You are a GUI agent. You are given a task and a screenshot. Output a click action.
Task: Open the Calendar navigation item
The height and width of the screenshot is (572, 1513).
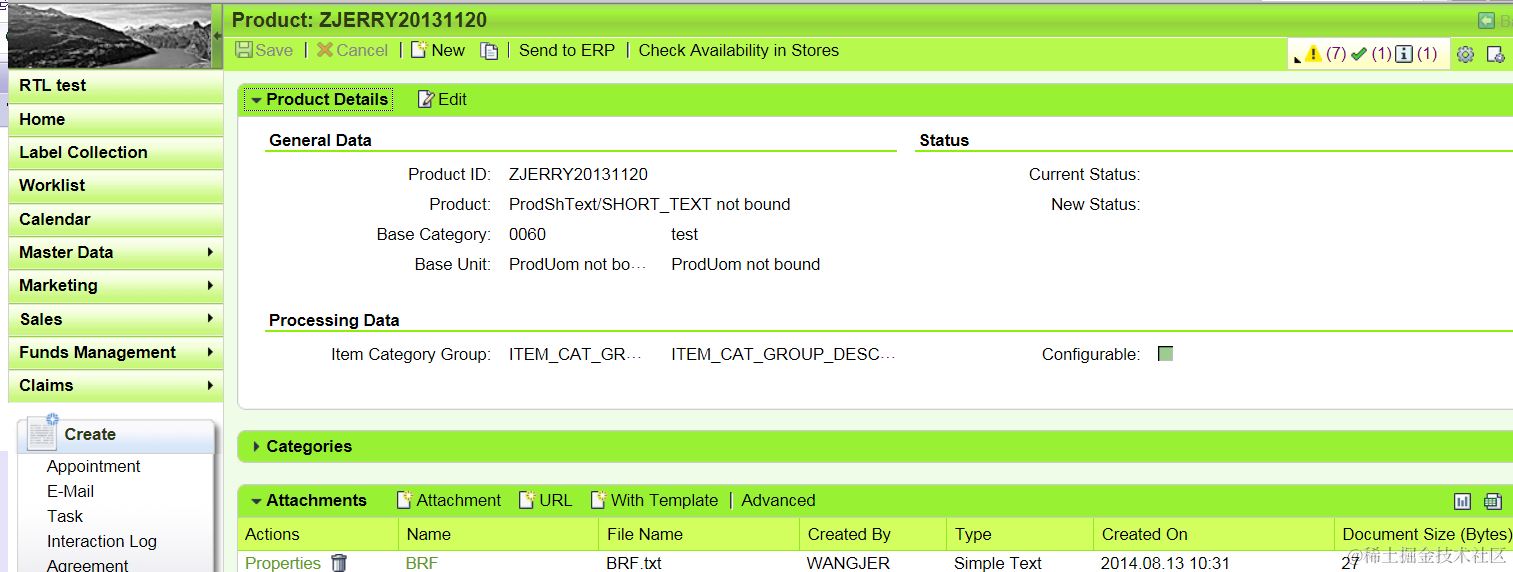coord(115,219)
